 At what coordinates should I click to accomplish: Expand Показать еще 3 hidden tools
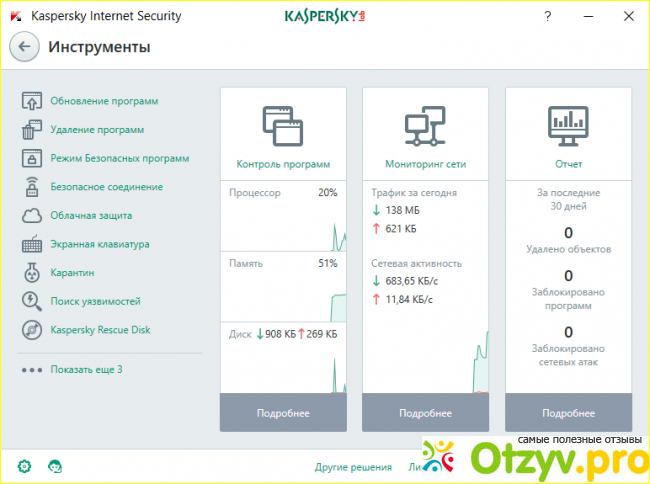tap(86, 370)
